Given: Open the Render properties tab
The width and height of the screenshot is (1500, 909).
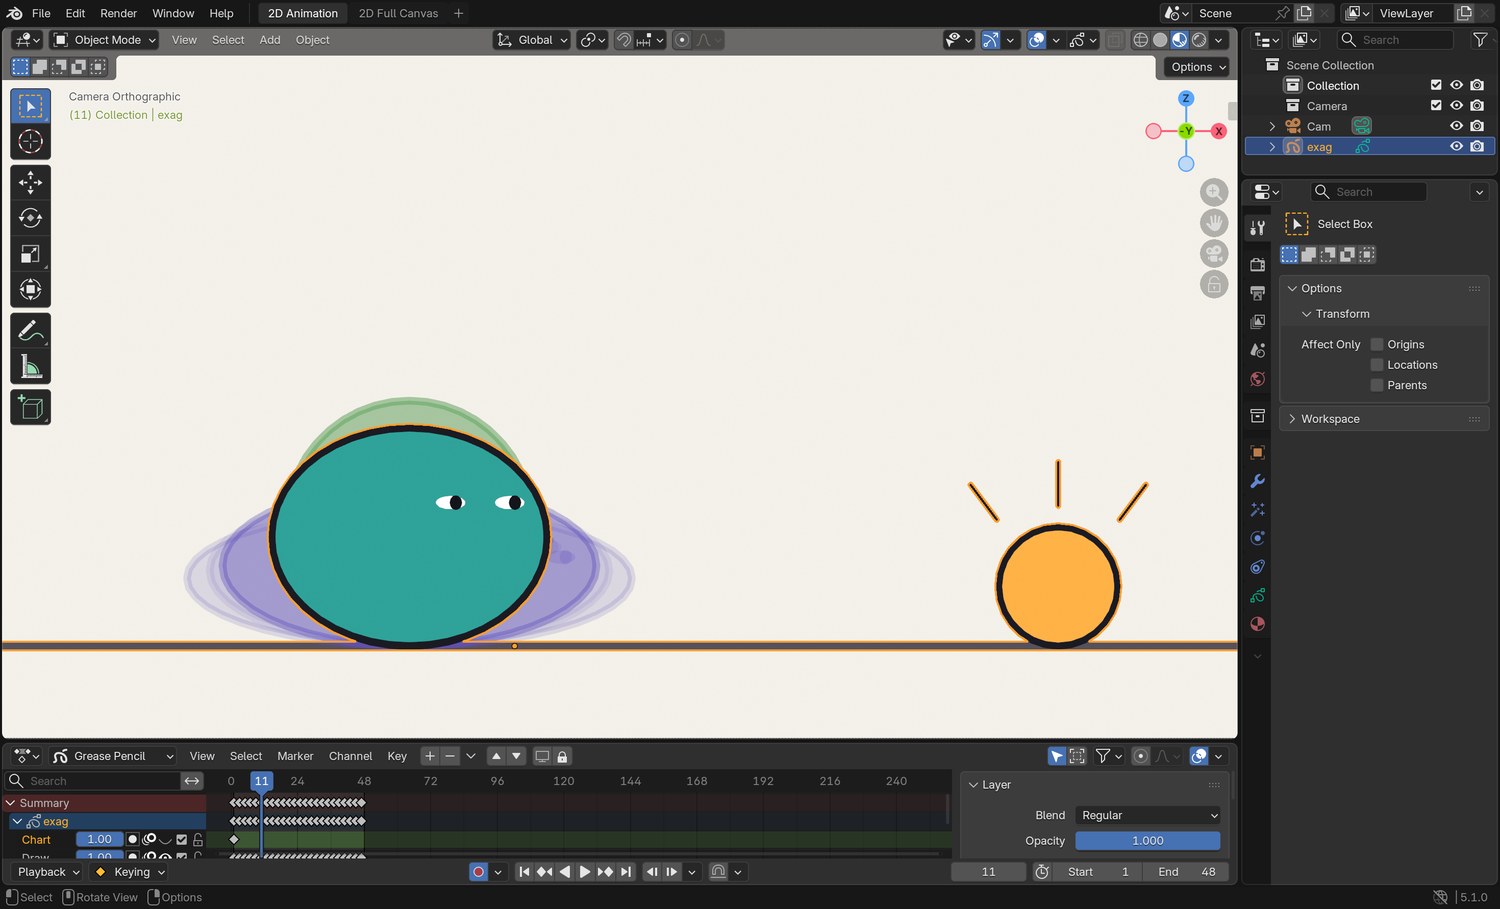Looking at the screenshot, I should click(x=1258, y=265).
